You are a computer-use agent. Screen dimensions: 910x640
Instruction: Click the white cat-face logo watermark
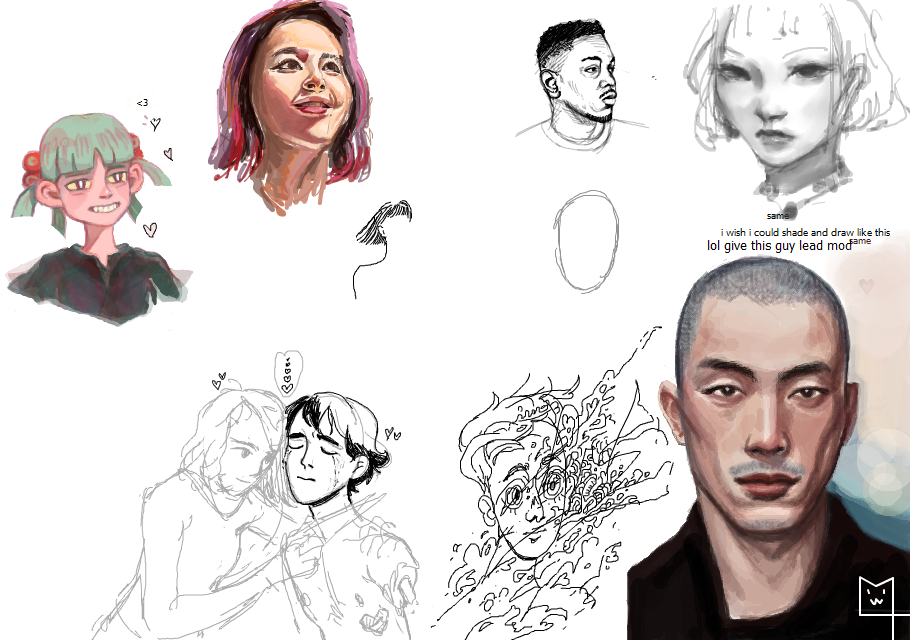pyautogui.click(x=876, y=595)
